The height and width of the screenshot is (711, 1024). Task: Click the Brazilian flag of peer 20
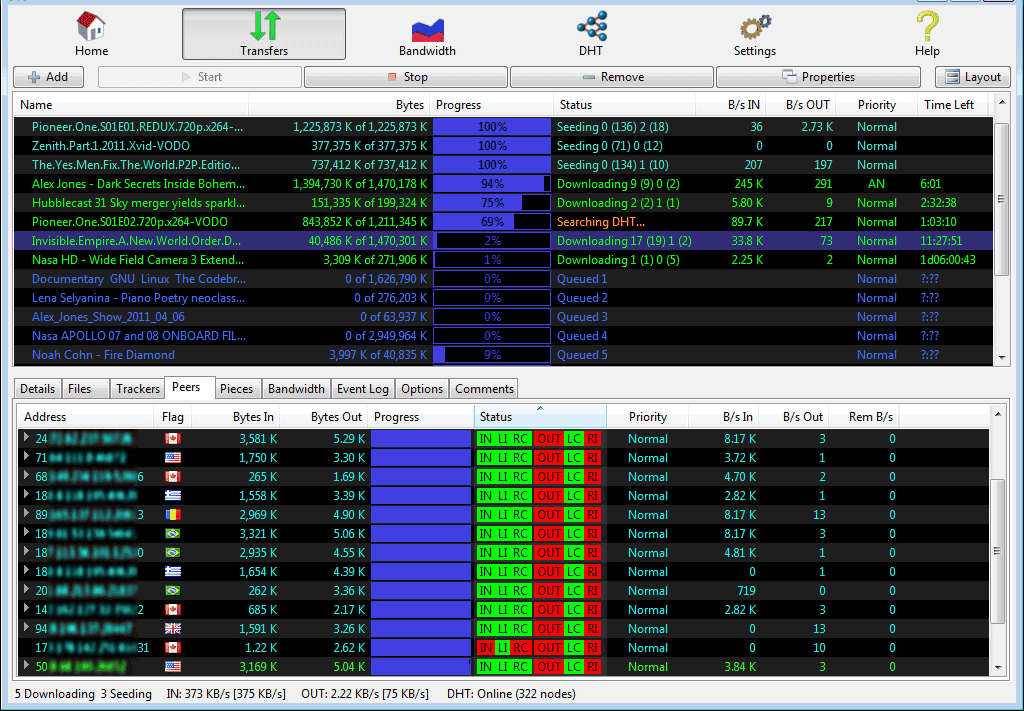point(173,591)
